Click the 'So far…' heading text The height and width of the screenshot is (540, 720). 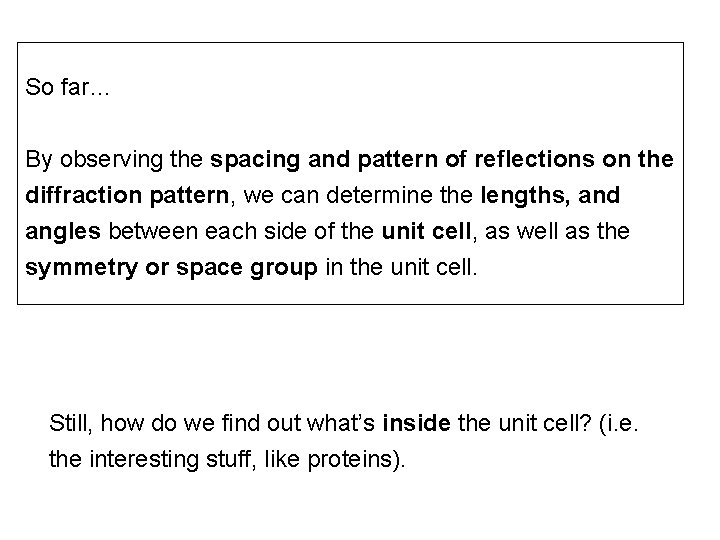(x=69, y=88)
